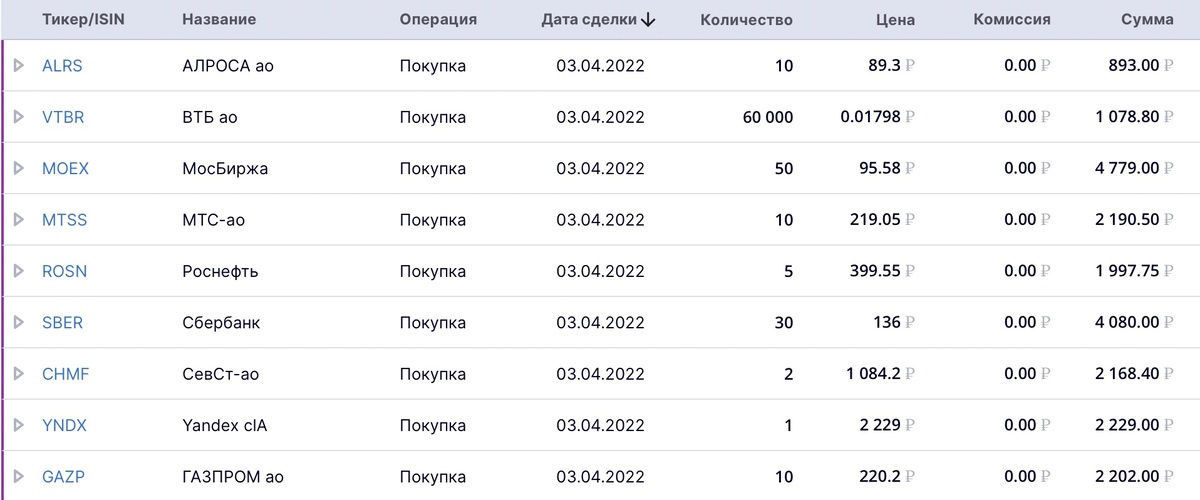Expand the MTSS row details
The image size is (1200, 500).
click(18, 220)
